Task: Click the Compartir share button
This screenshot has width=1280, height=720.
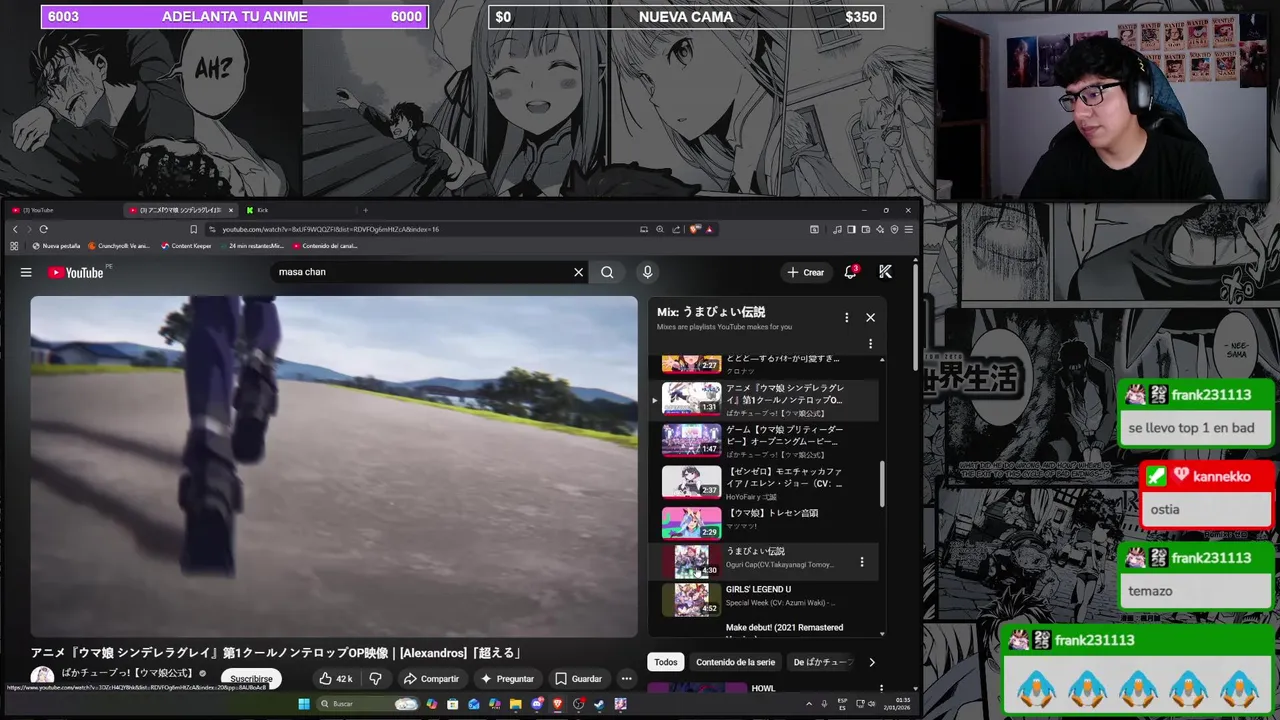Action: point(431,679)
